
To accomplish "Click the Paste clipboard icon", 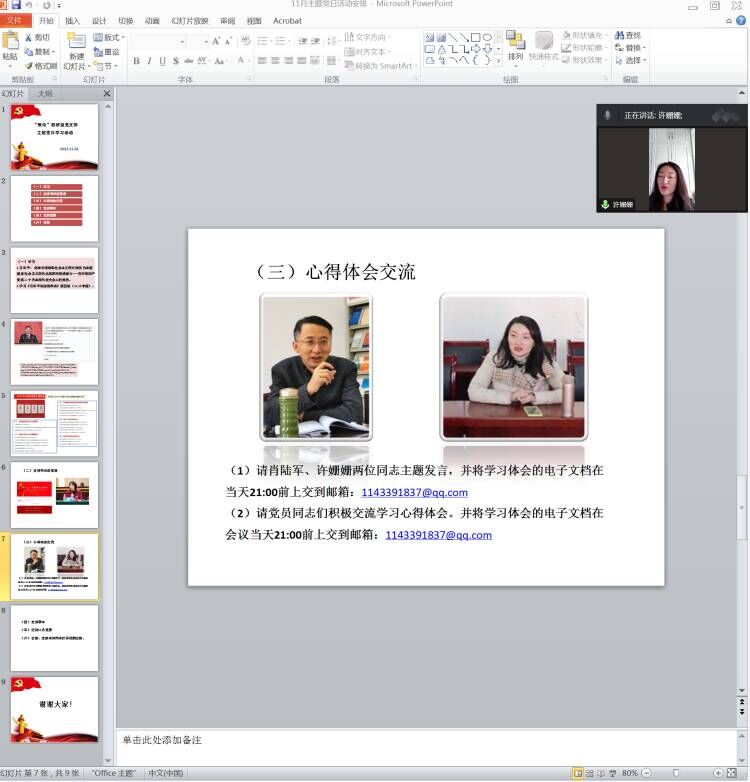I will (10, 46).
